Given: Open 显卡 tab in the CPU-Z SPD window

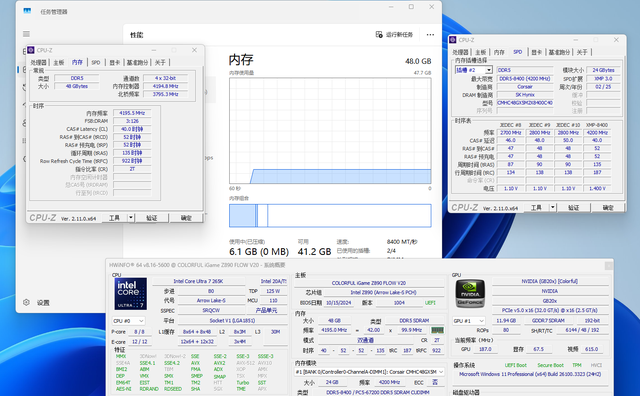Looking at the screenshot, I should pyautogui.click(x=537, y=52).
